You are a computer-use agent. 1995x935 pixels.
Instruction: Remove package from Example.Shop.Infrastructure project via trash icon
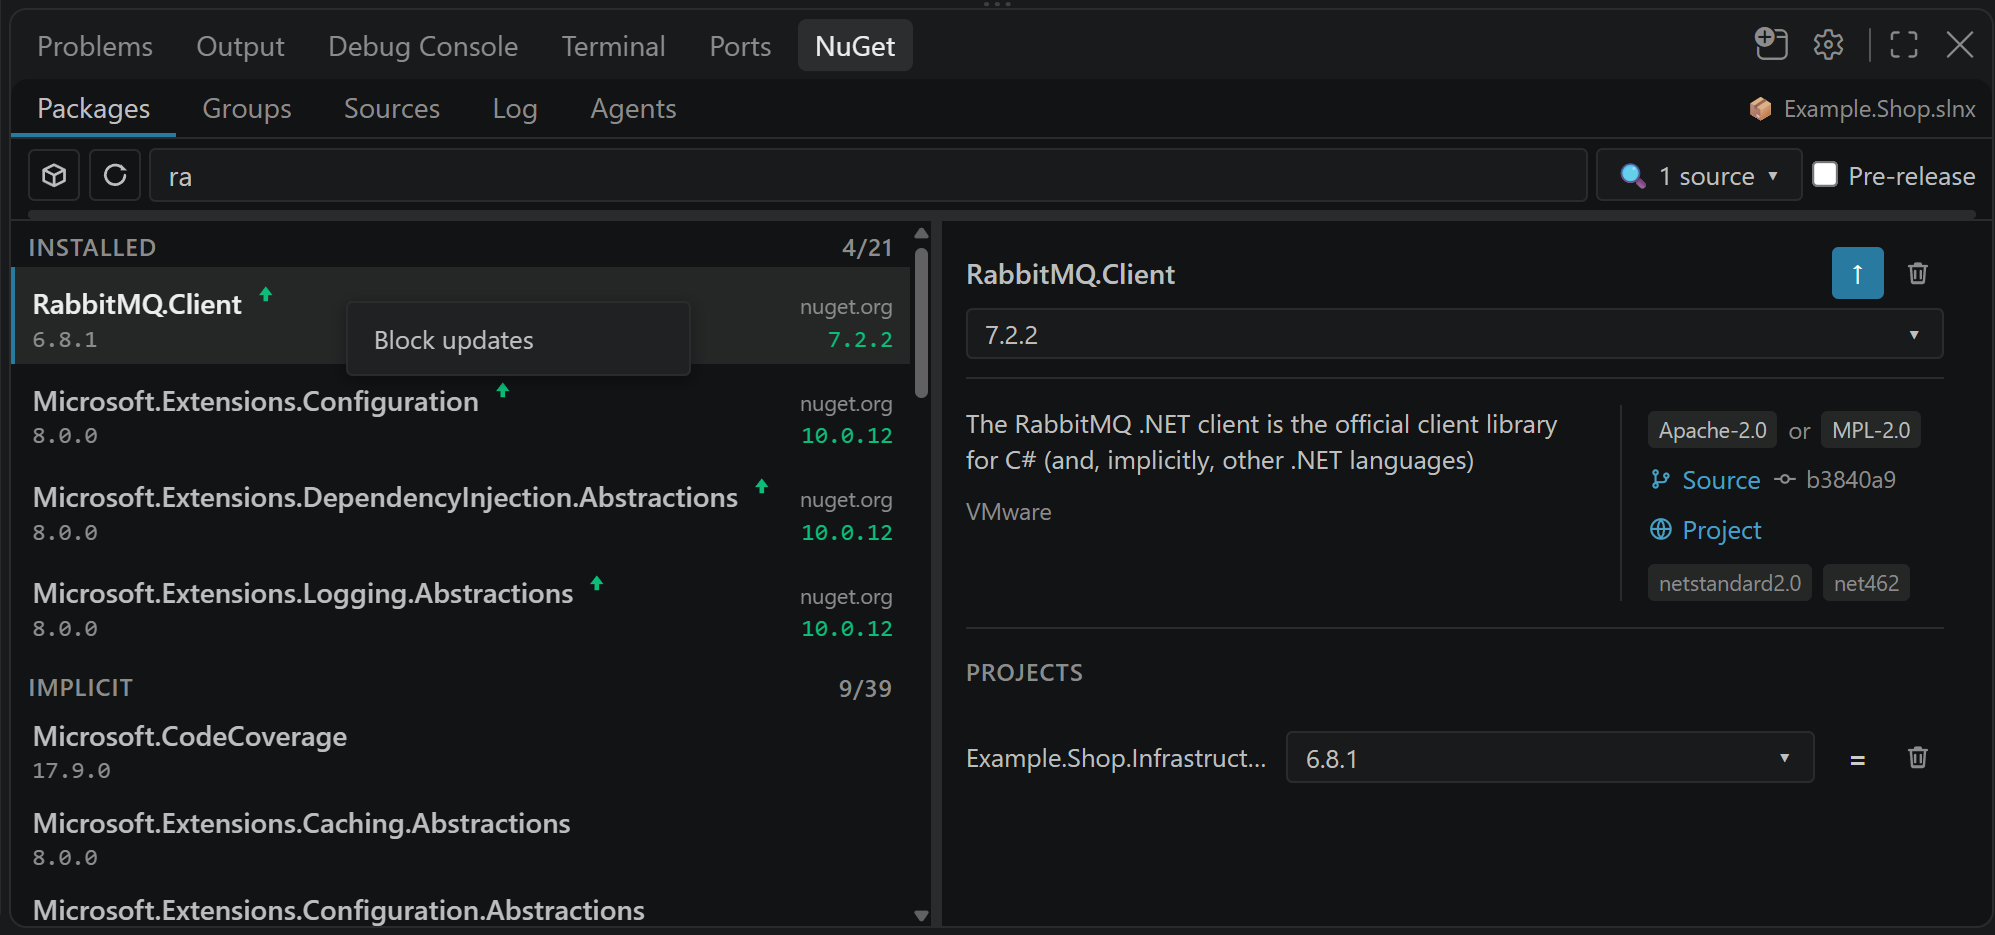[x=1917, y=757]
